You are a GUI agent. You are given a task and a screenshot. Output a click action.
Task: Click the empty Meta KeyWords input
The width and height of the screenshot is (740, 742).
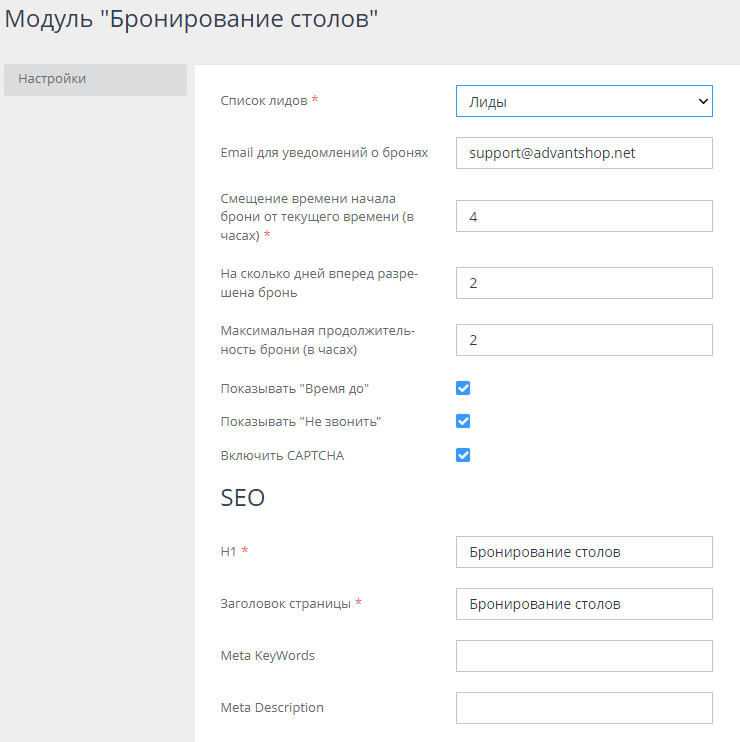584,656
